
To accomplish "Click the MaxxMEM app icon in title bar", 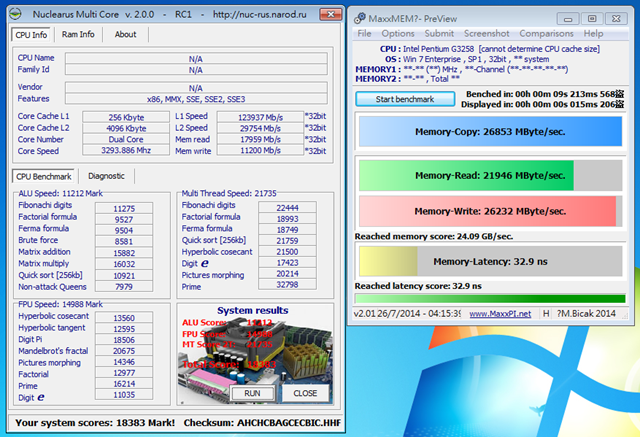I will click(x=360, y=18).
